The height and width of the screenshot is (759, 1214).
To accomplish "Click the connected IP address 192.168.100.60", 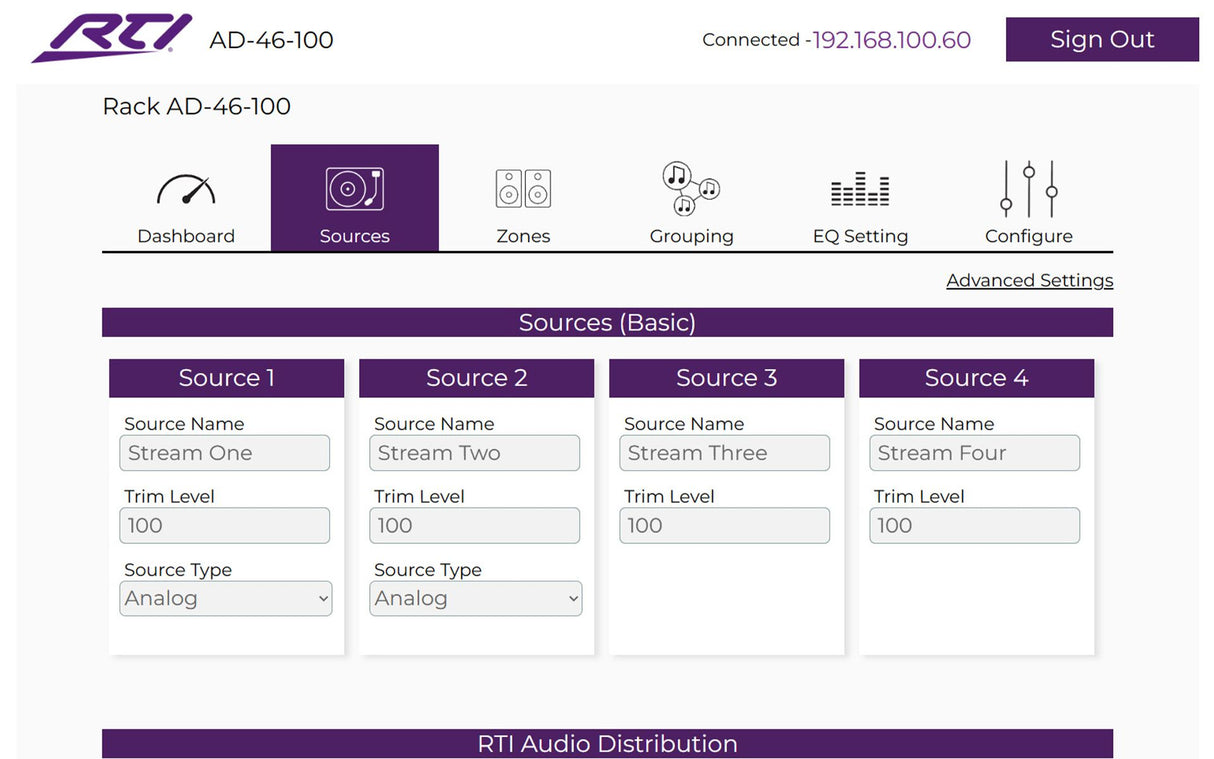I will point(891,39).
